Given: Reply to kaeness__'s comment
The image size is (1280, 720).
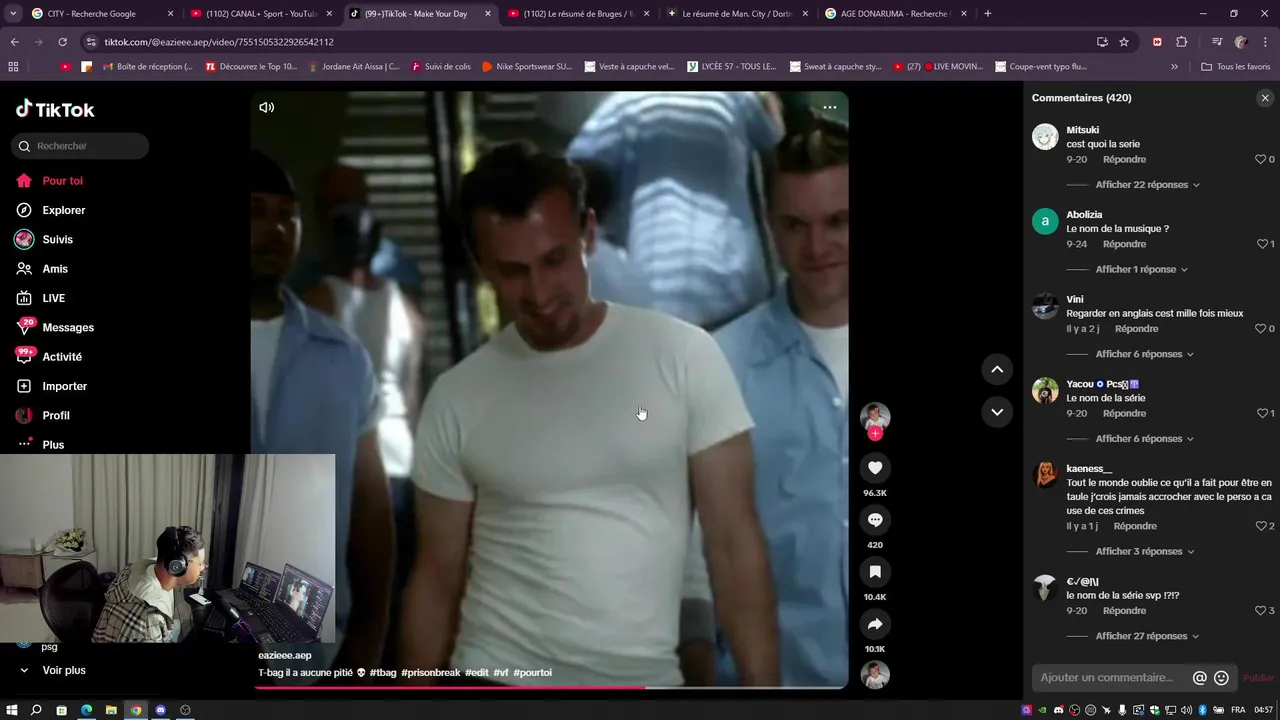Looking at the screenshot, I should (1135, 526).
